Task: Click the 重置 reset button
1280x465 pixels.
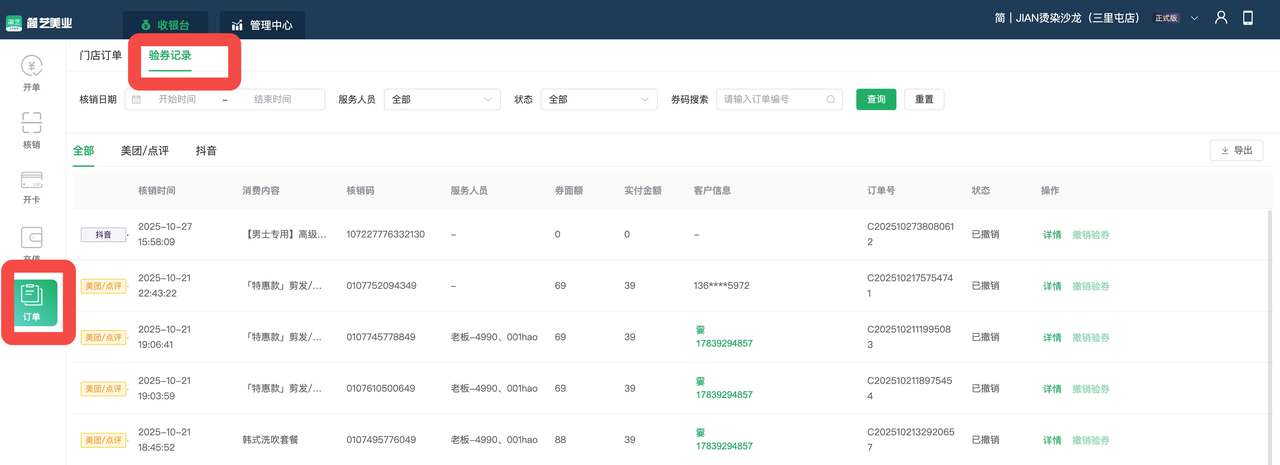Action: click(x=924, y=100)
